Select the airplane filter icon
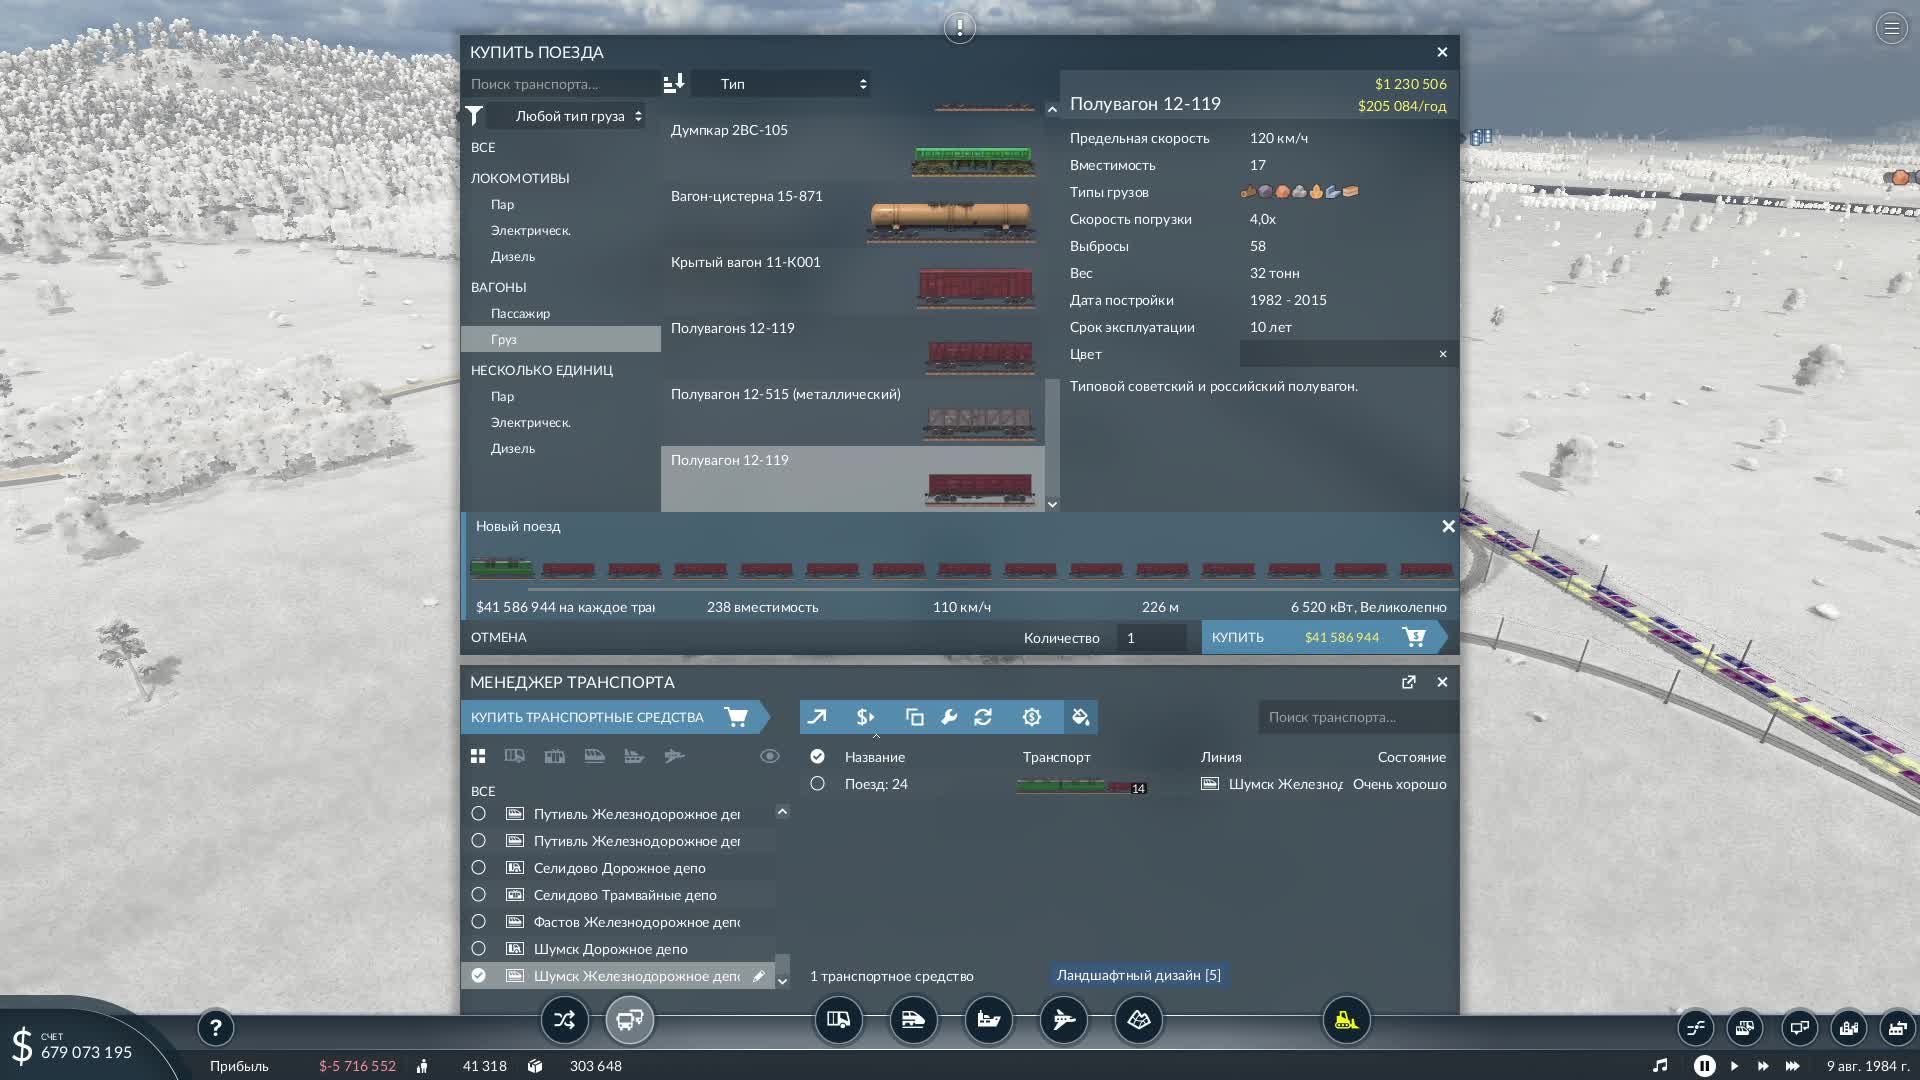 tap(676, 756)
